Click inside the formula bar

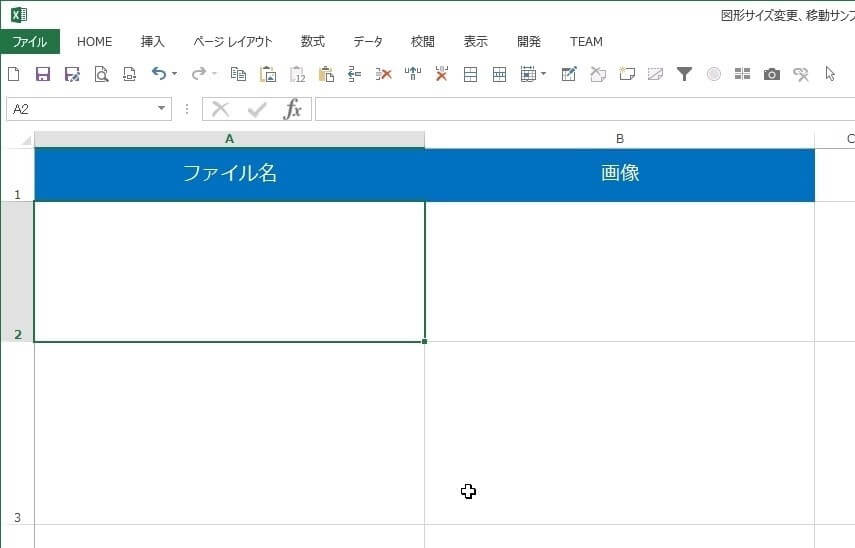pos(580,109)
